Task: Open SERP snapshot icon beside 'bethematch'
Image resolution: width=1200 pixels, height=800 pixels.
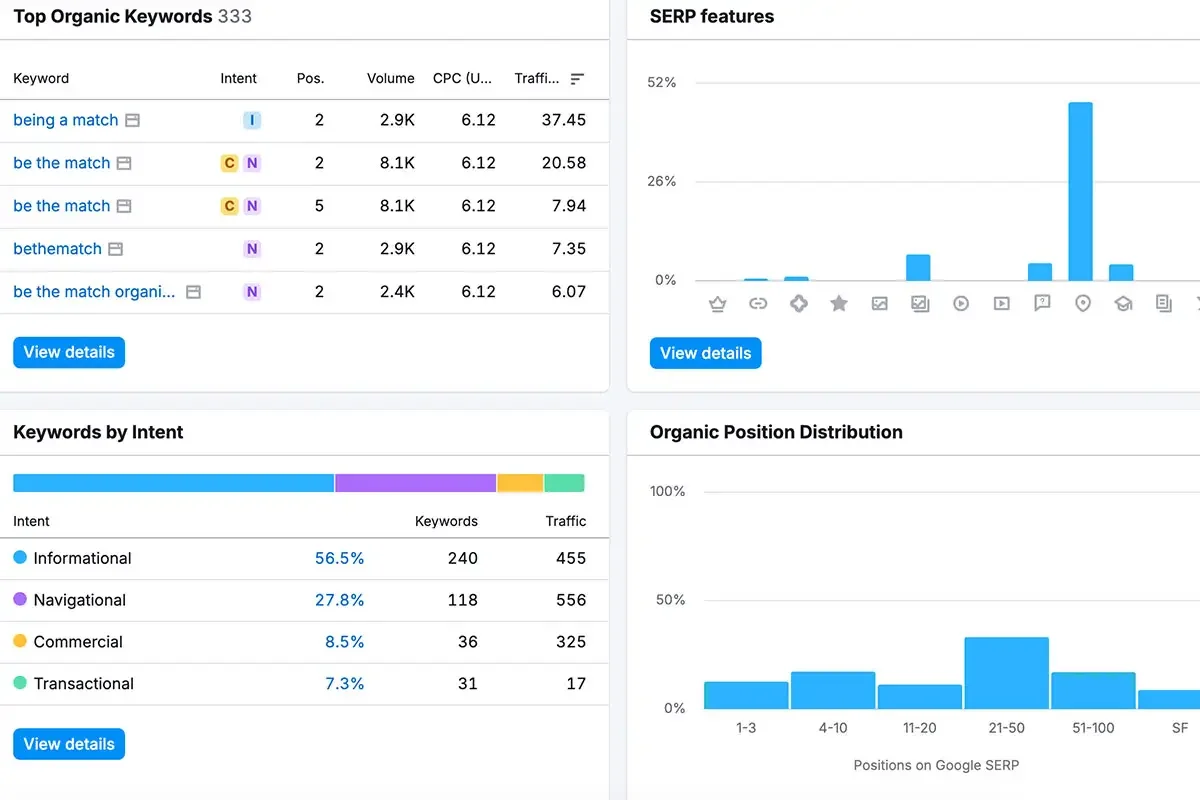Action: [115, 249]
